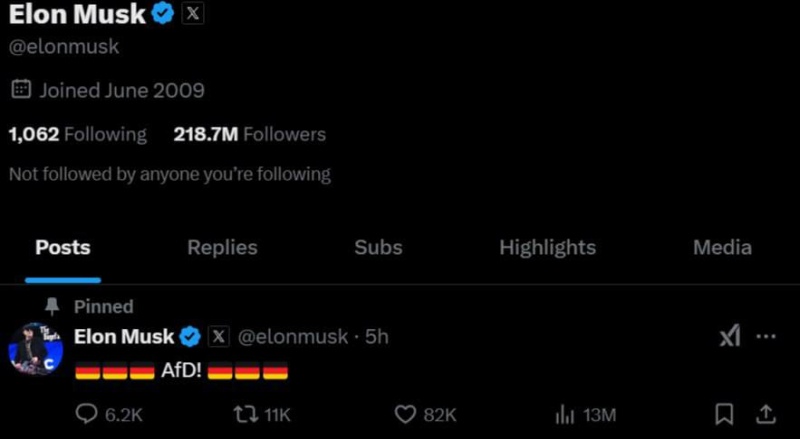Bookmark the pinned post
Image resolution: width=800 pixels, height=439 pixels.
pos(726,414)
